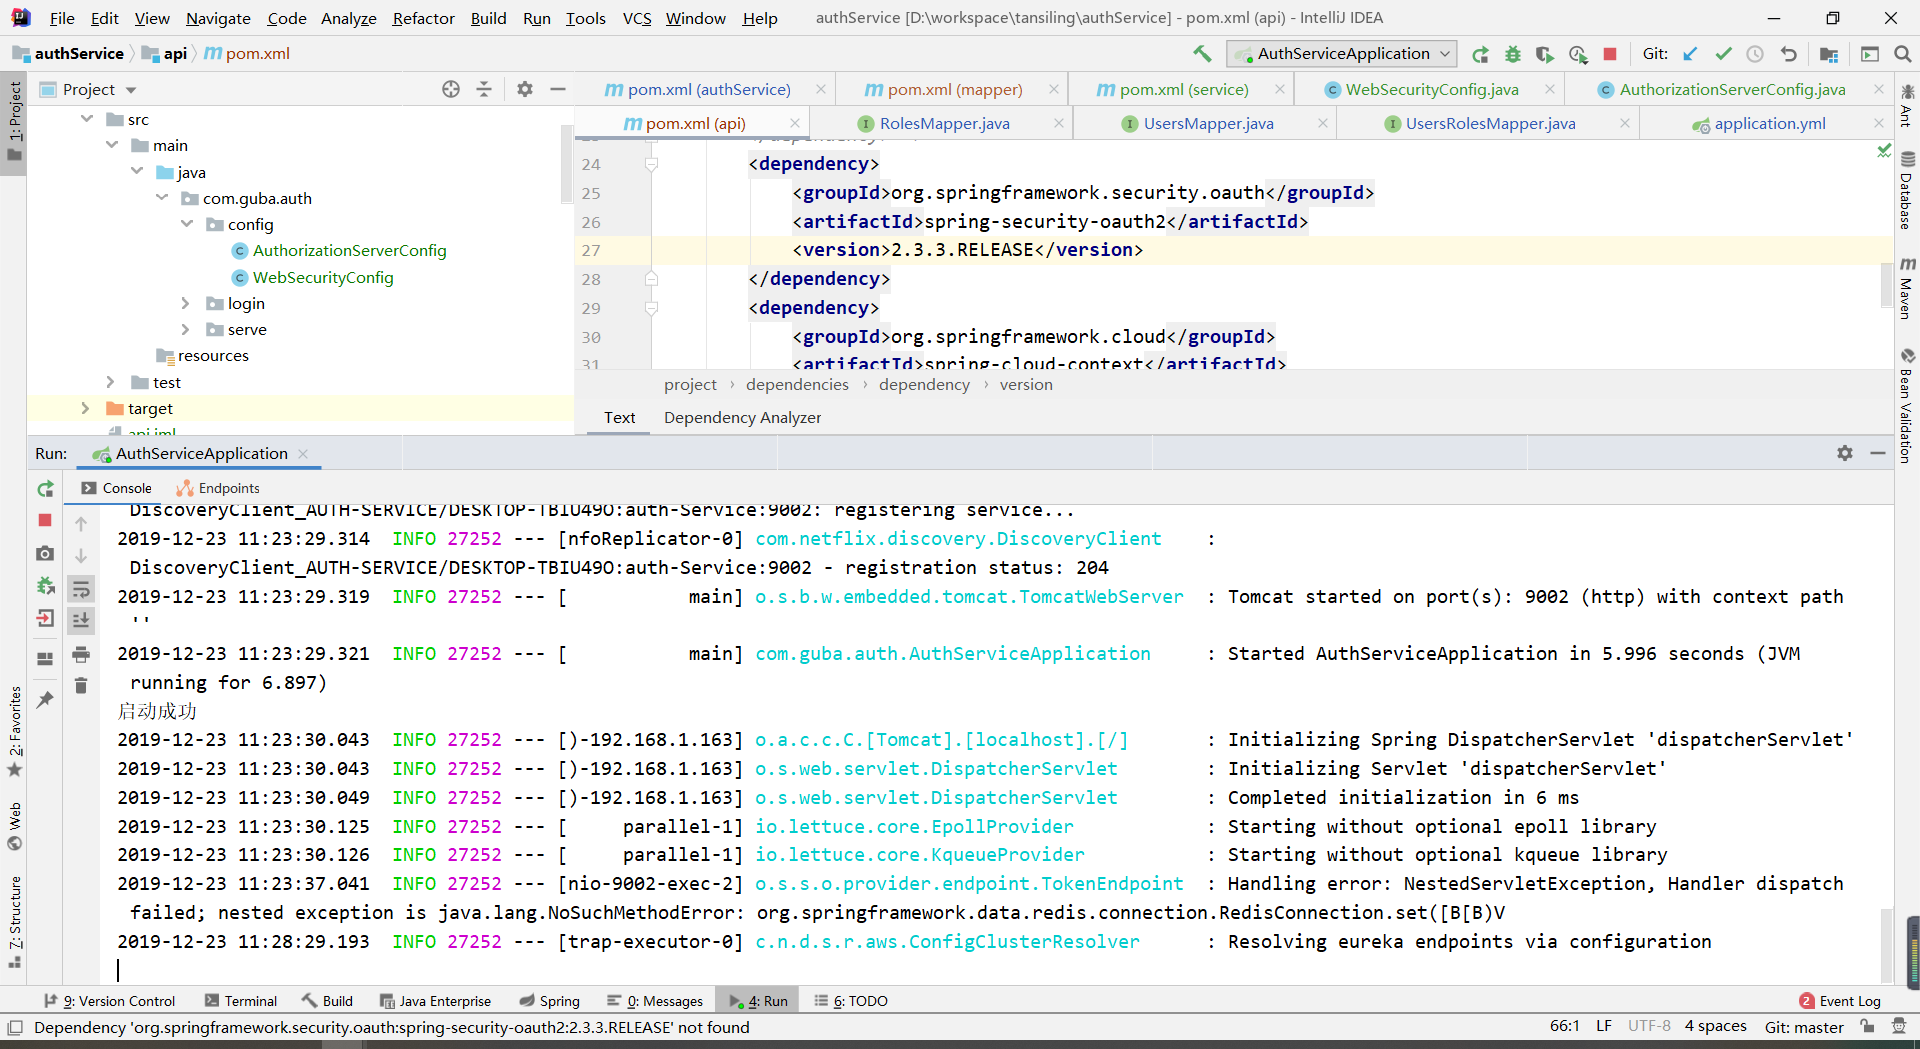
Task: Close the pom.xml (api) editor tab
Action: tap(795, 123)
